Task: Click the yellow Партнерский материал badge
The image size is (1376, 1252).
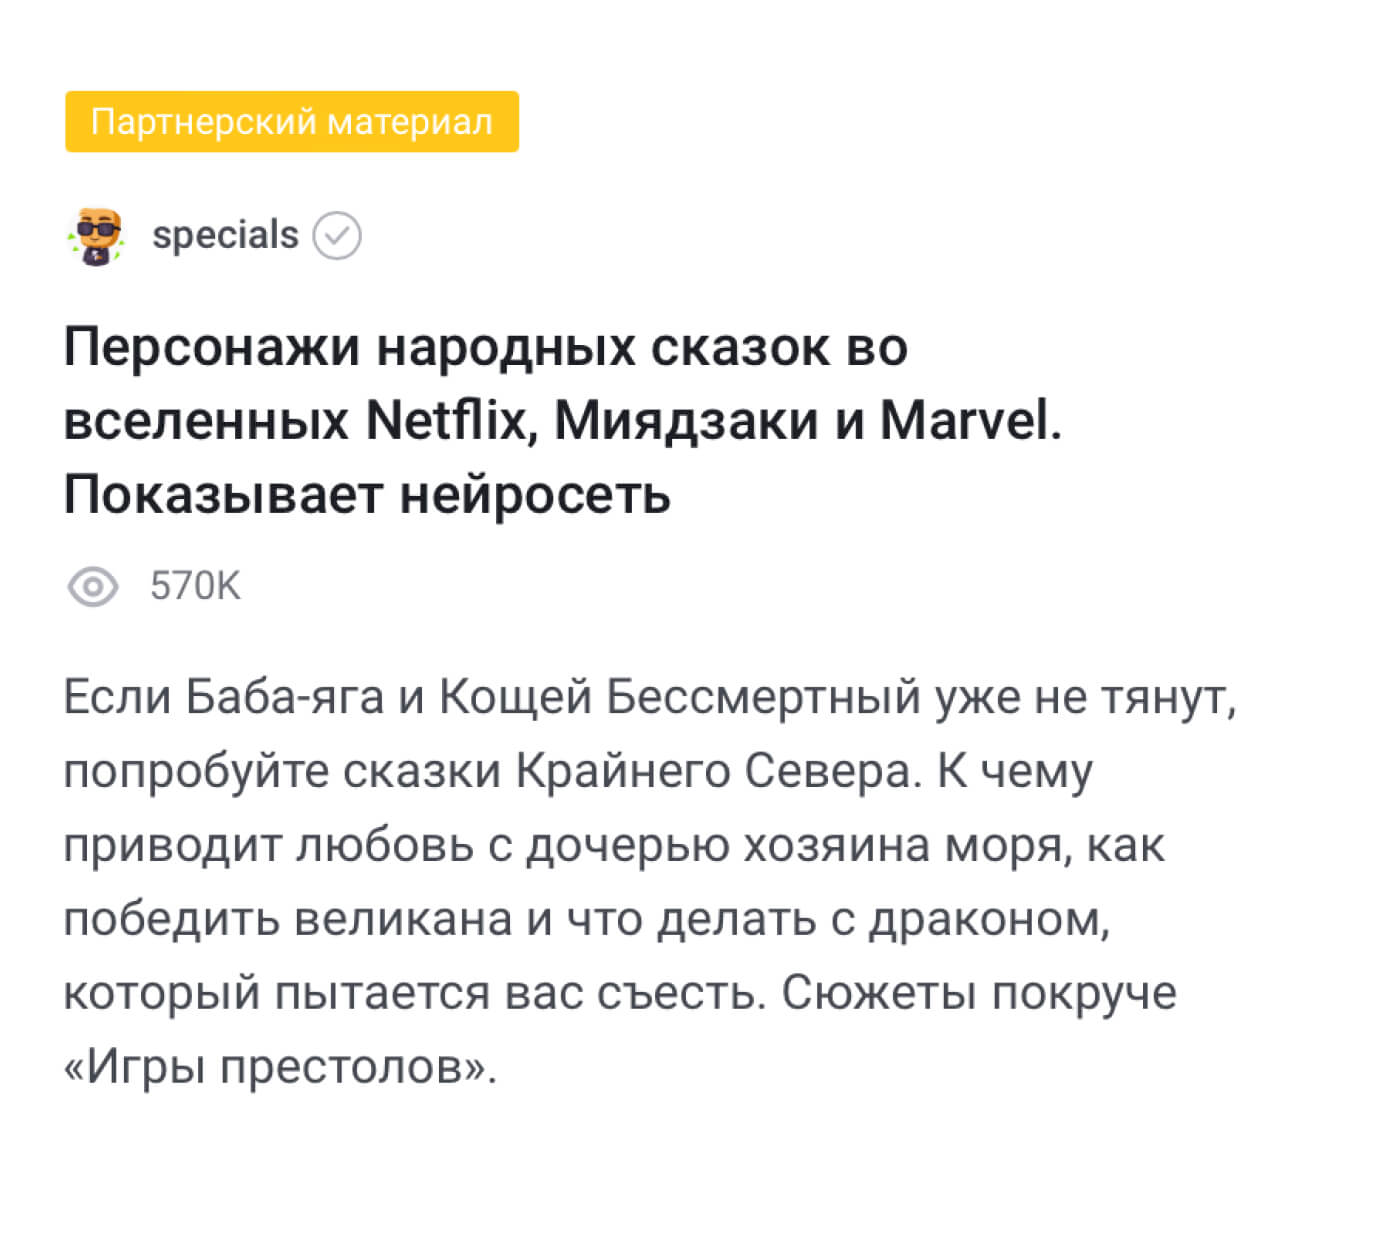Action: (x=292, y=122)
